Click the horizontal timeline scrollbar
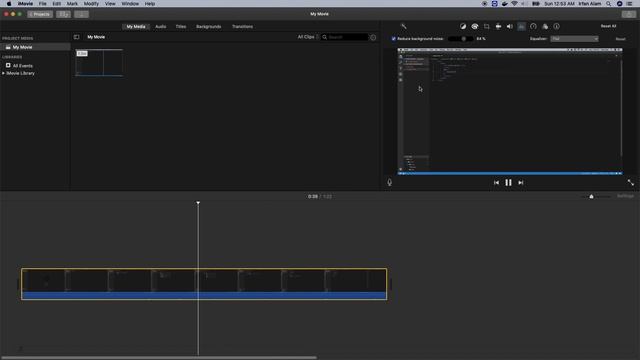 point(159,358)
